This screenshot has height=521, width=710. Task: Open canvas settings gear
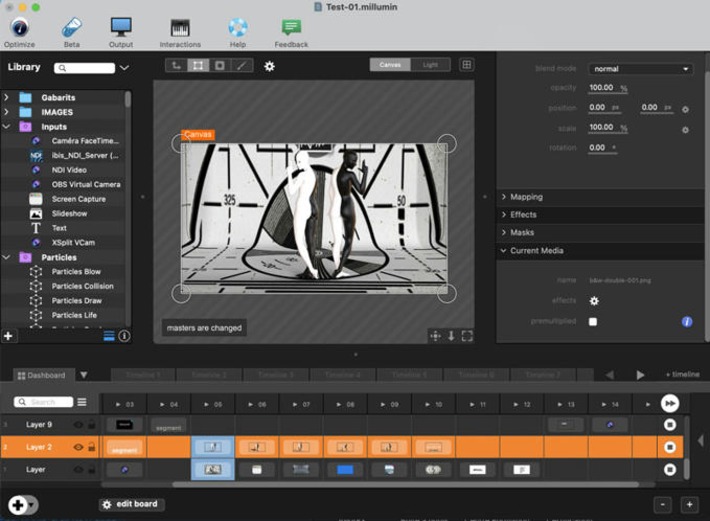pos(269,66)
